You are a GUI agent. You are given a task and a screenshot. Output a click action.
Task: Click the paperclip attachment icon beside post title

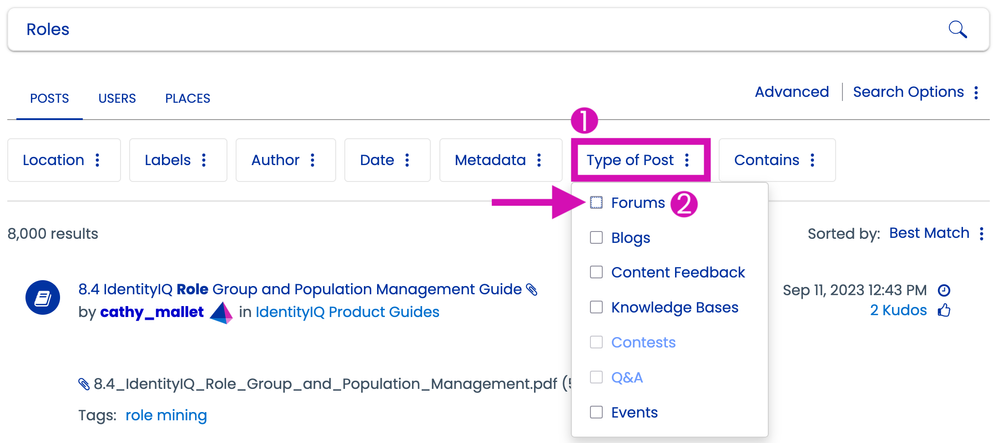(532, 290)
